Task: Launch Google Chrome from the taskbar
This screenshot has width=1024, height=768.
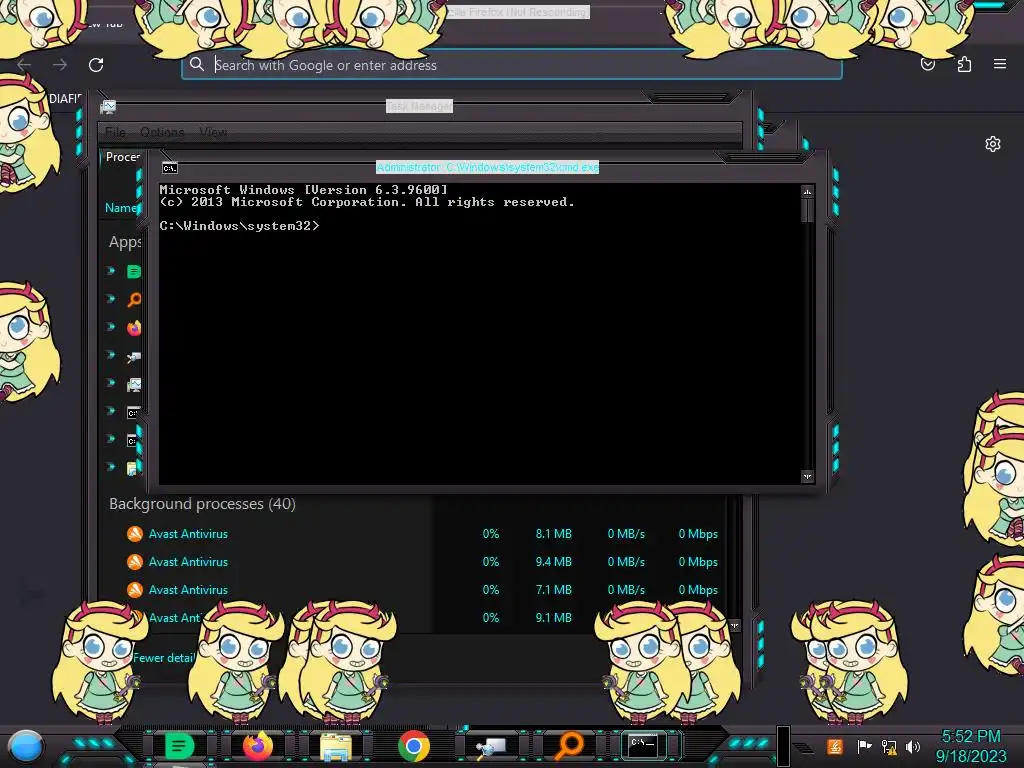Action: [x=413, y=746]
